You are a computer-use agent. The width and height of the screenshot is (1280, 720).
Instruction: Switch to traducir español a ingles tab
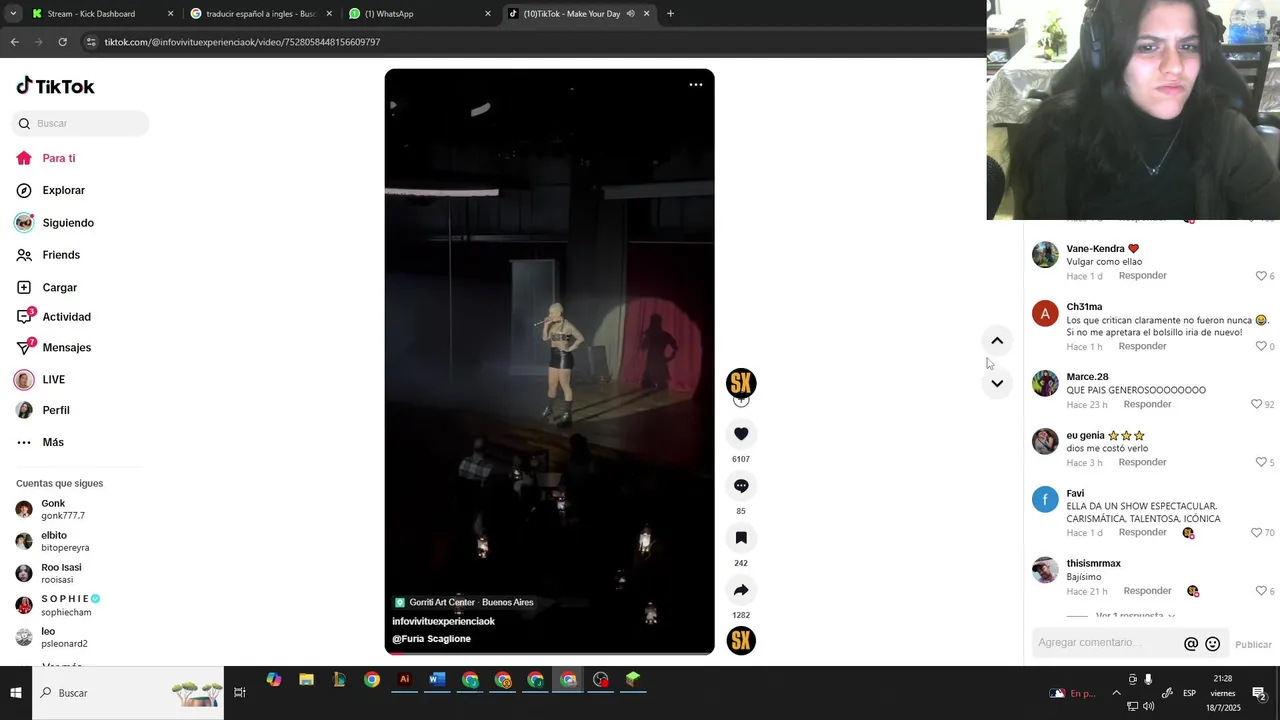point(260,14)
